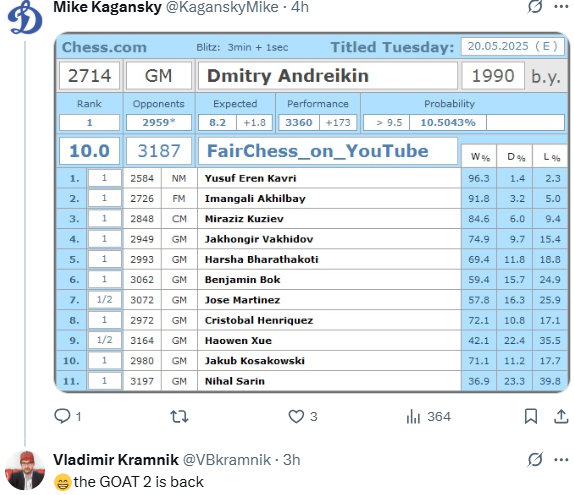
Task: View analytics via the 364 views icon
Action: coord(413,416)
